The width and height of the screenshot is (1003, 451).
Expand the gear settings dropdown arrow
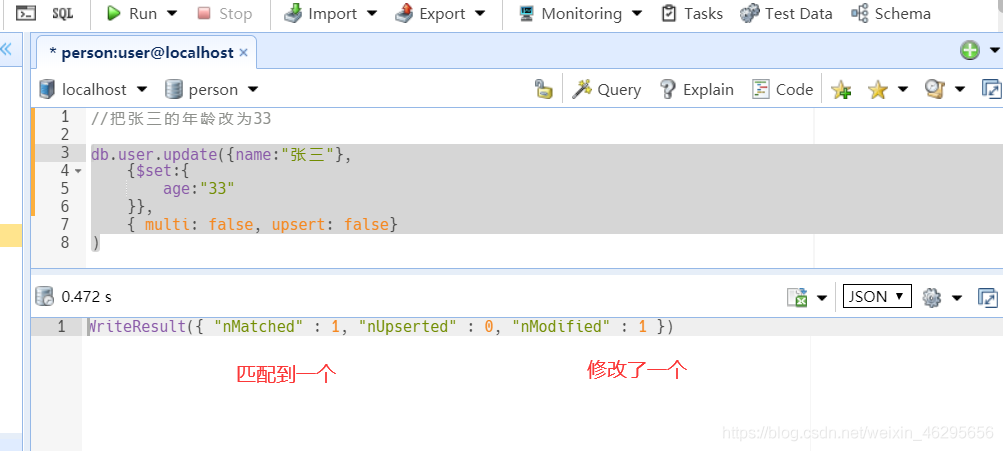[957, 297]
